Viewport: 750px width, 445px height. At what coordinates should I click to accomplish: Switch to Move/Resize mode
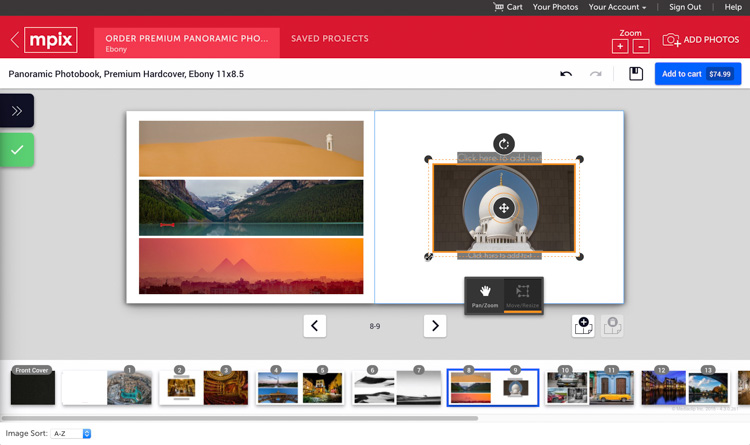coord(522,295)
